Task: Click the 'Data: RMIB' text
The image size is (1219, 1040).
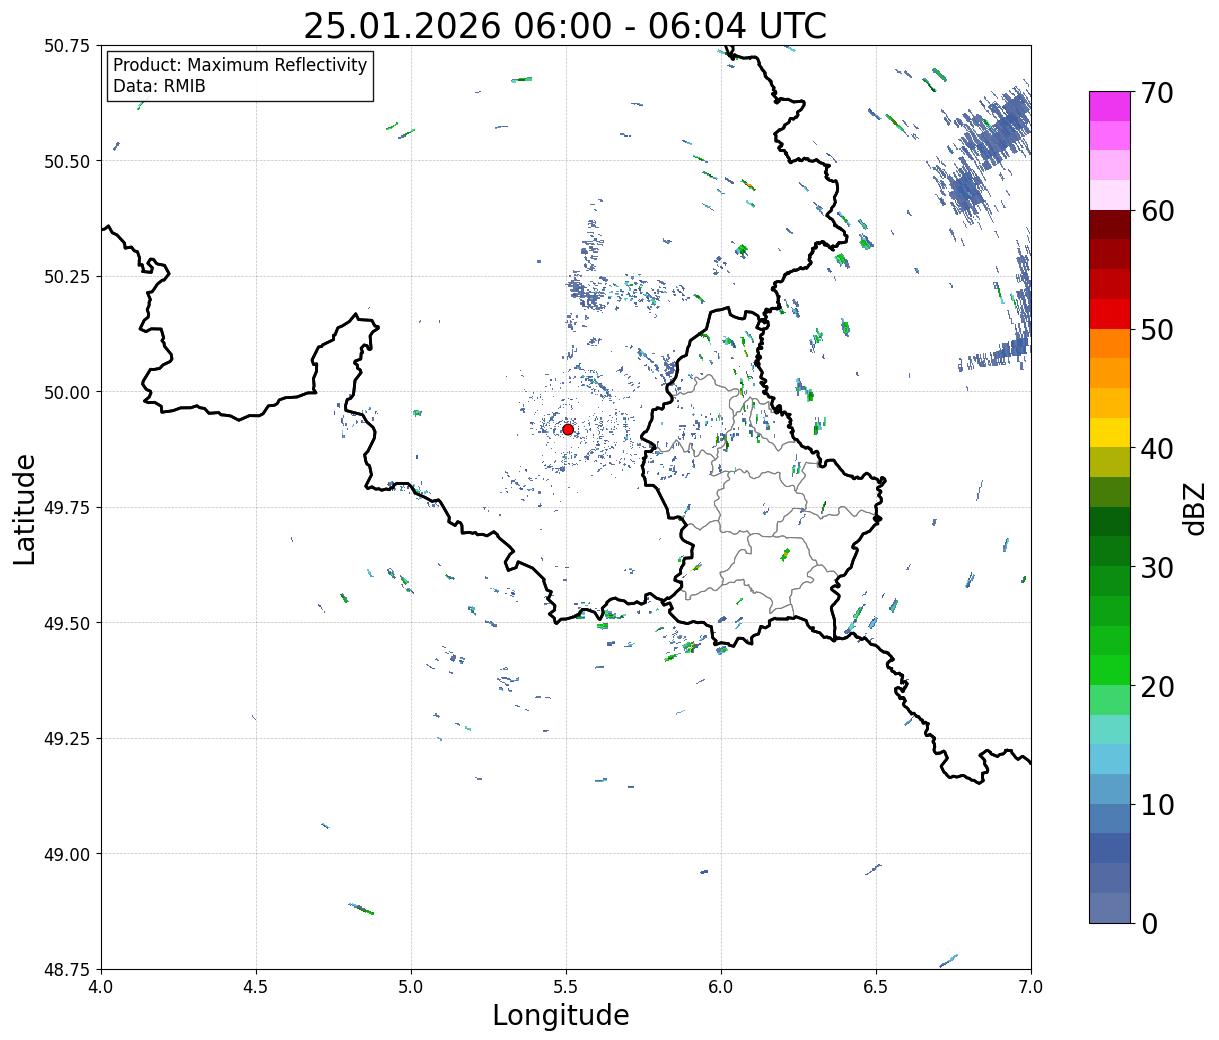Action: 159,87
